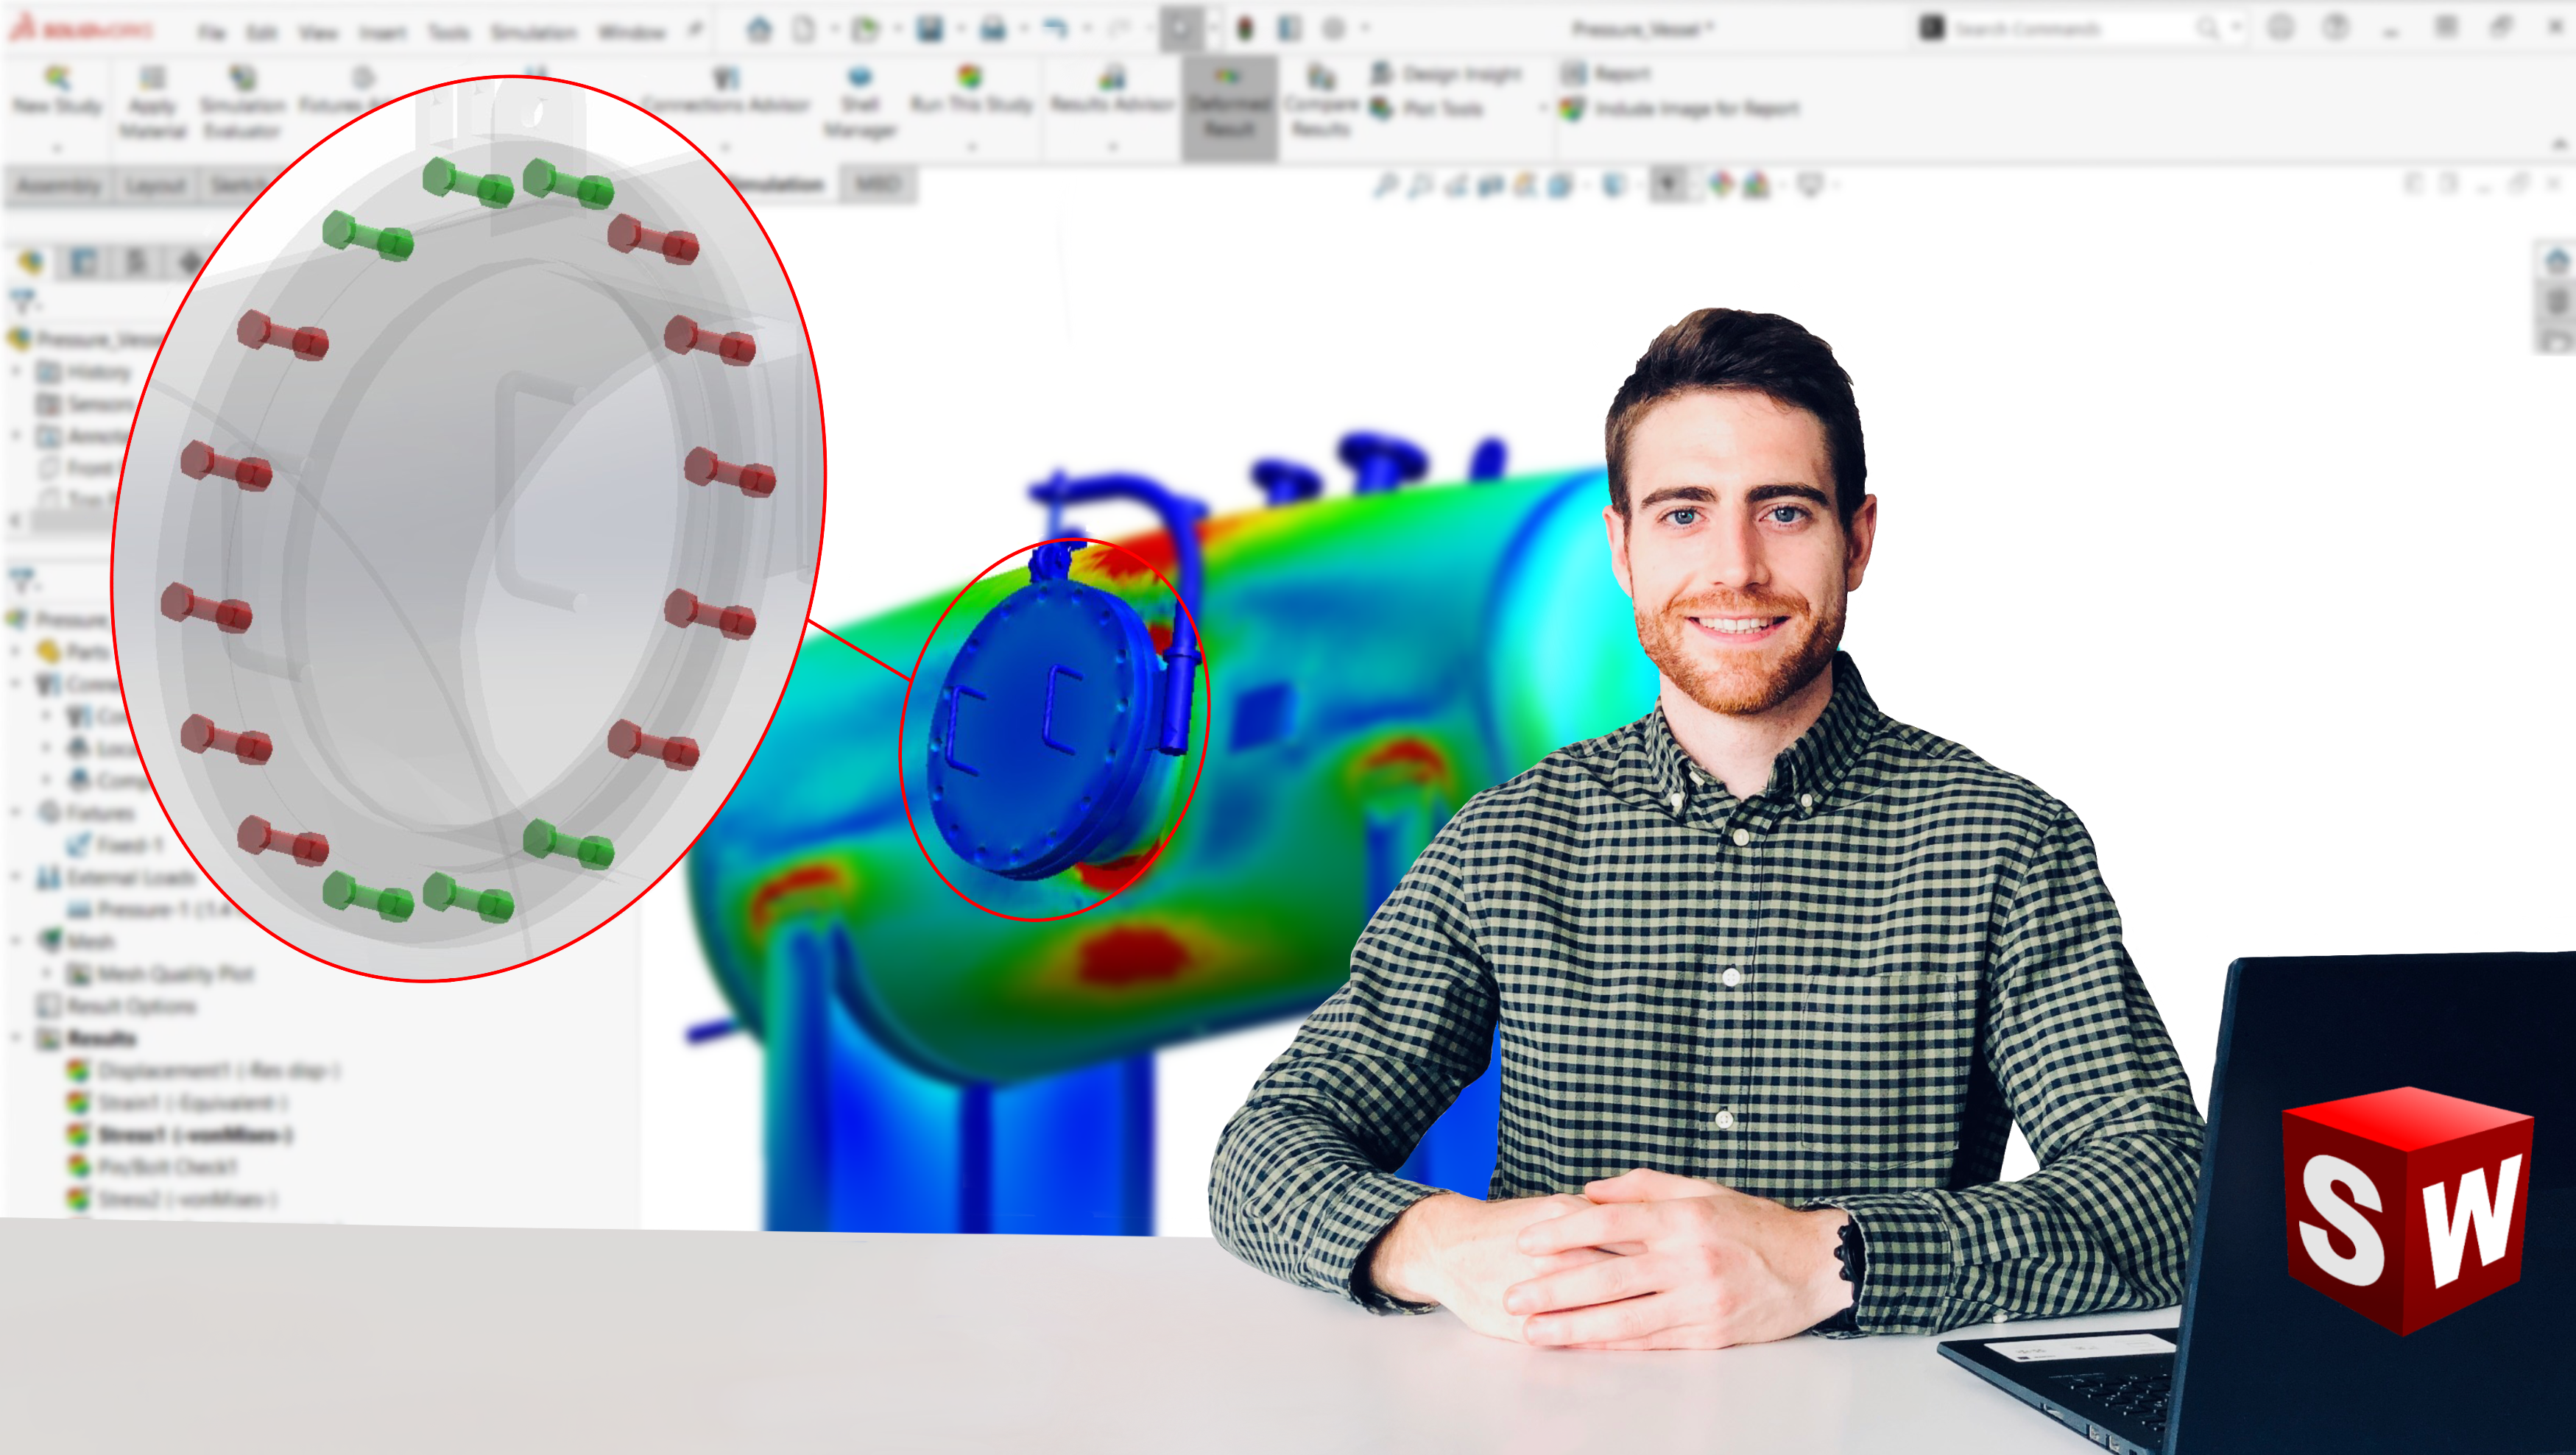Open the New Study dropdown arrow
This screenshot has height=1455, width=2576.
[x=57, y=149]
